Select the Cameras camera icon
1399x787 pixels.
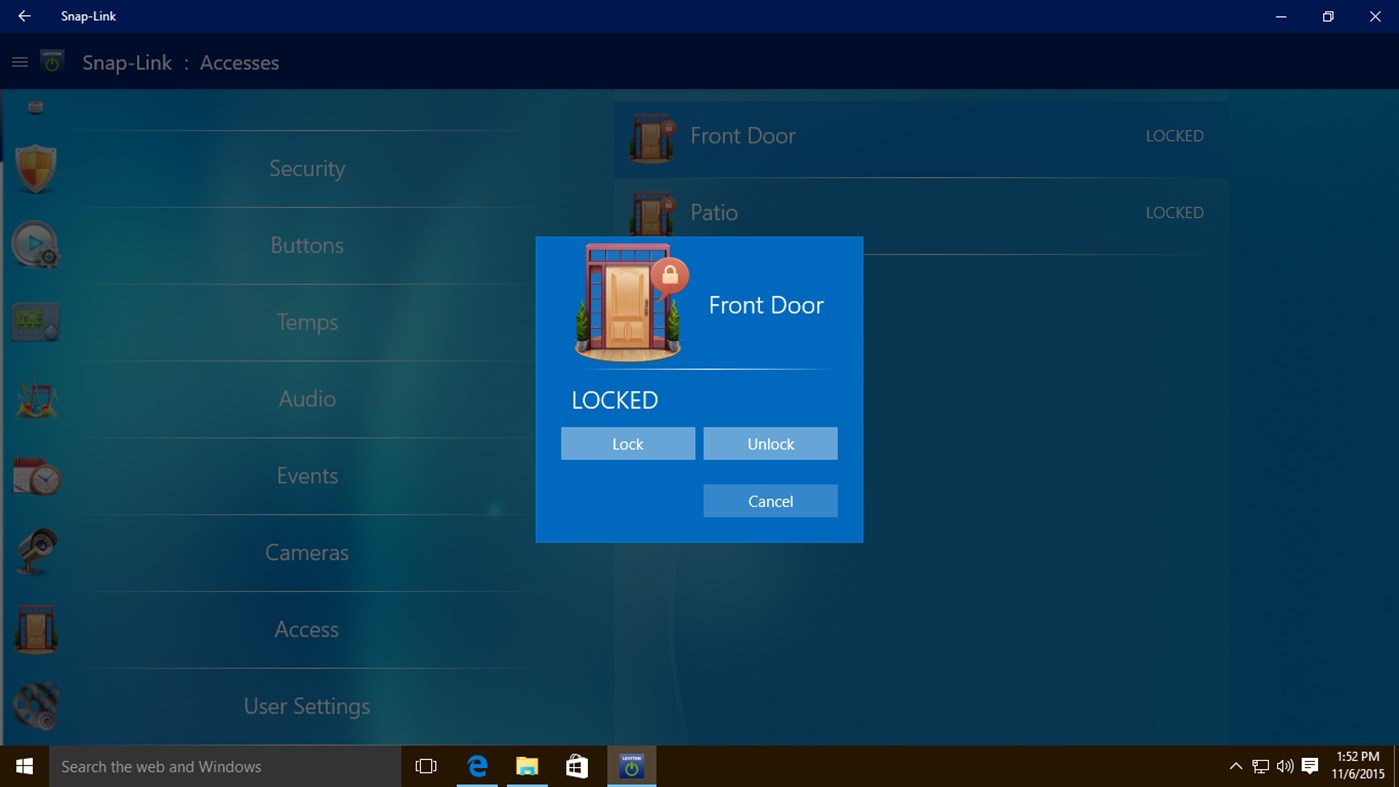pos(36,551)
